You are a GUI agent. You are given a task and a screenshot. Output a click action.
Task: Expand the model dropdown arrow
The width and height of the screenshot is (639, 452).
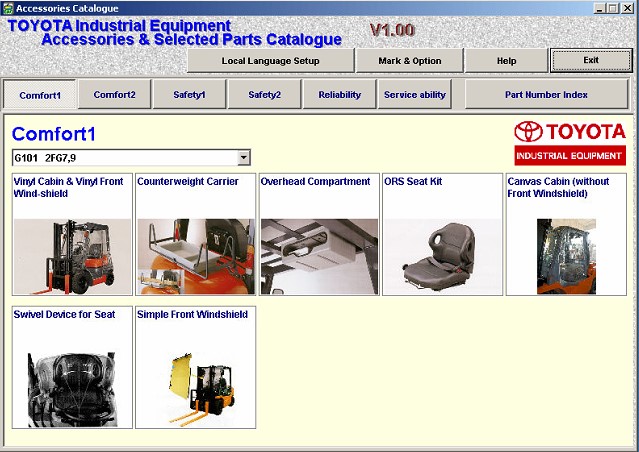click(244, 158)
